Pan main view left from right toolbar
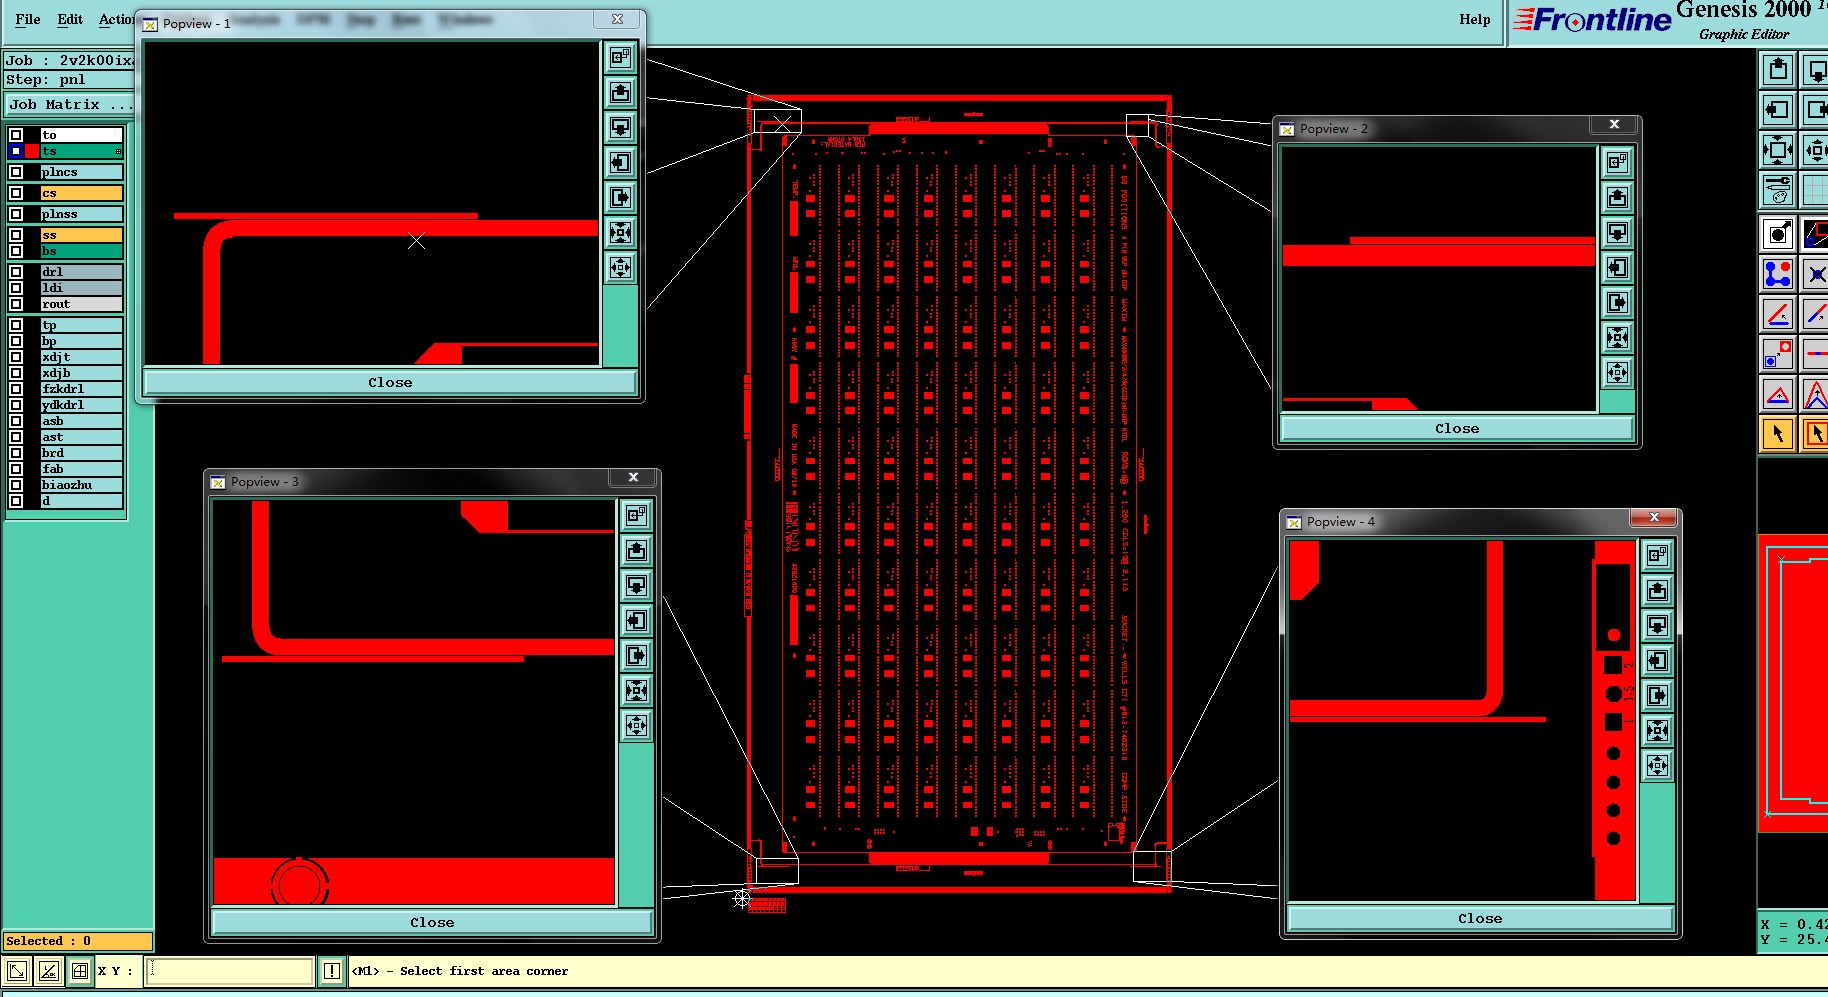Image resolution: width=1828 pixels, height=997 pixels. [1778, 110]
